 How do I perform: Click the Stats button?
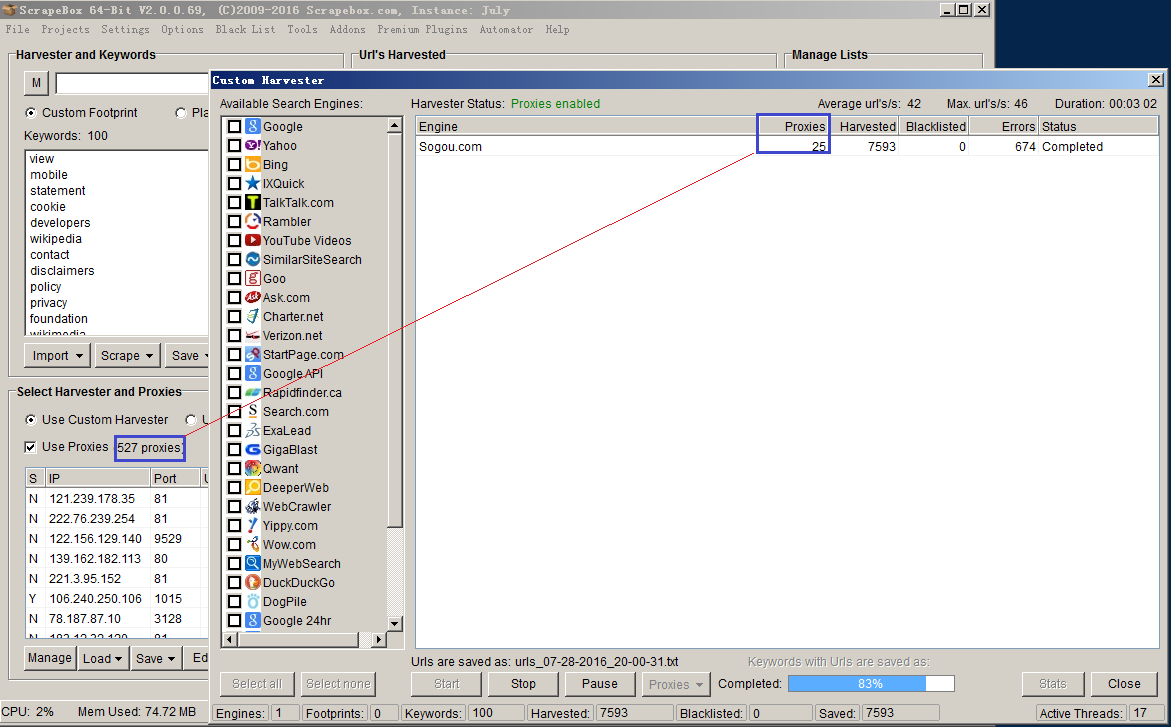click(x=1052, y=684)
